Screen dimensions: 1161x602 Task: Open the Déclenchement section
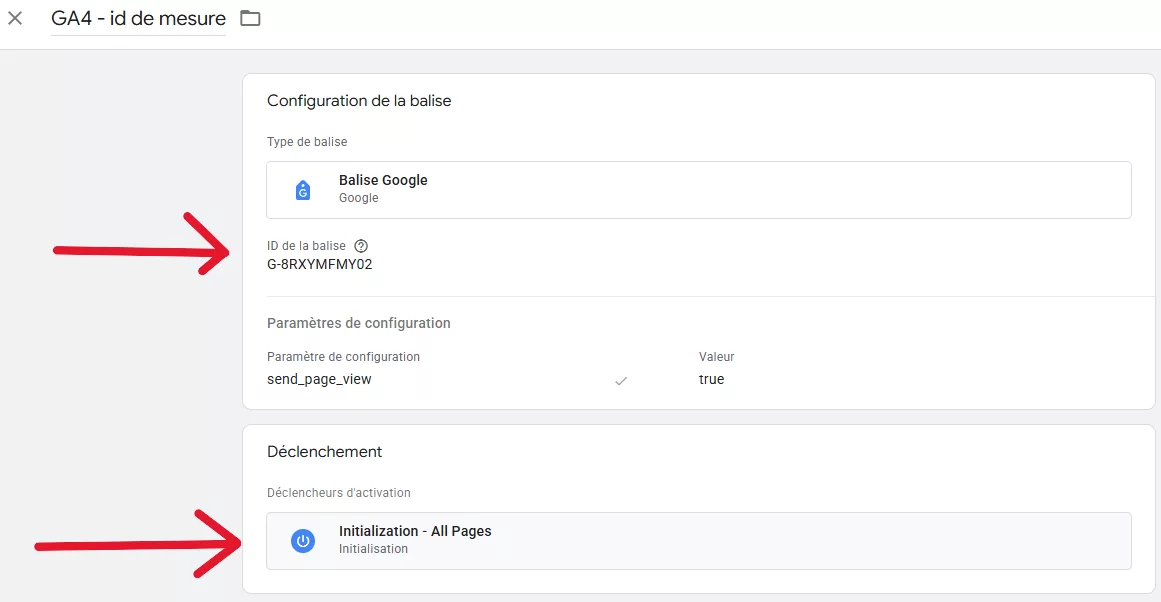pyautogui.click(x=324, y=451)
